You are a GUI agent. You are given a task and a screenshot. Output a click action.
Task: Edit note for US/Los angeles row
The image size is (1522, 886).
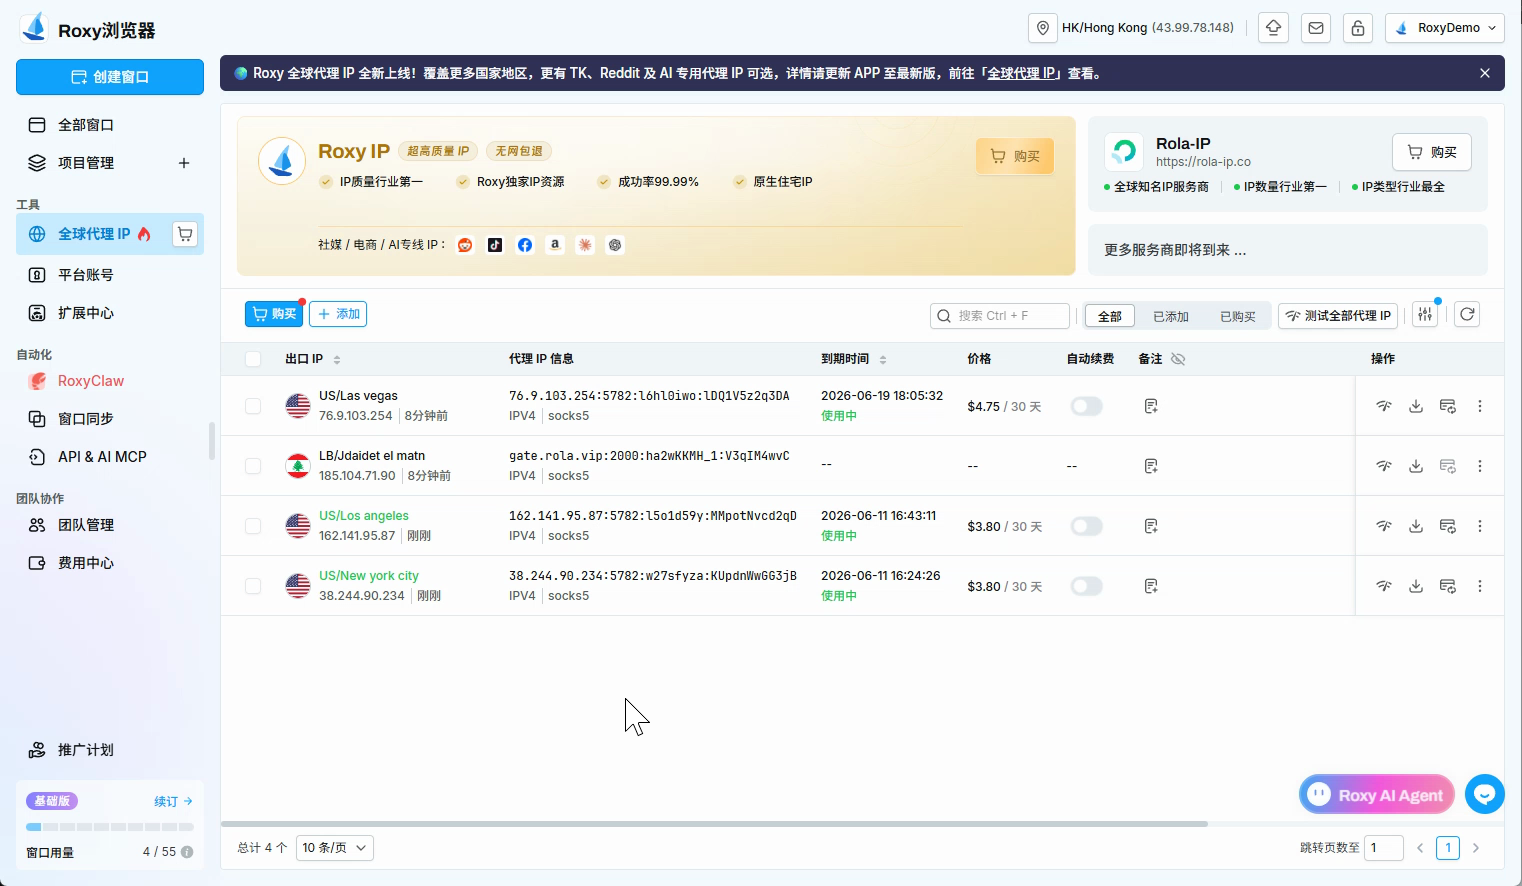(1151, 526)
